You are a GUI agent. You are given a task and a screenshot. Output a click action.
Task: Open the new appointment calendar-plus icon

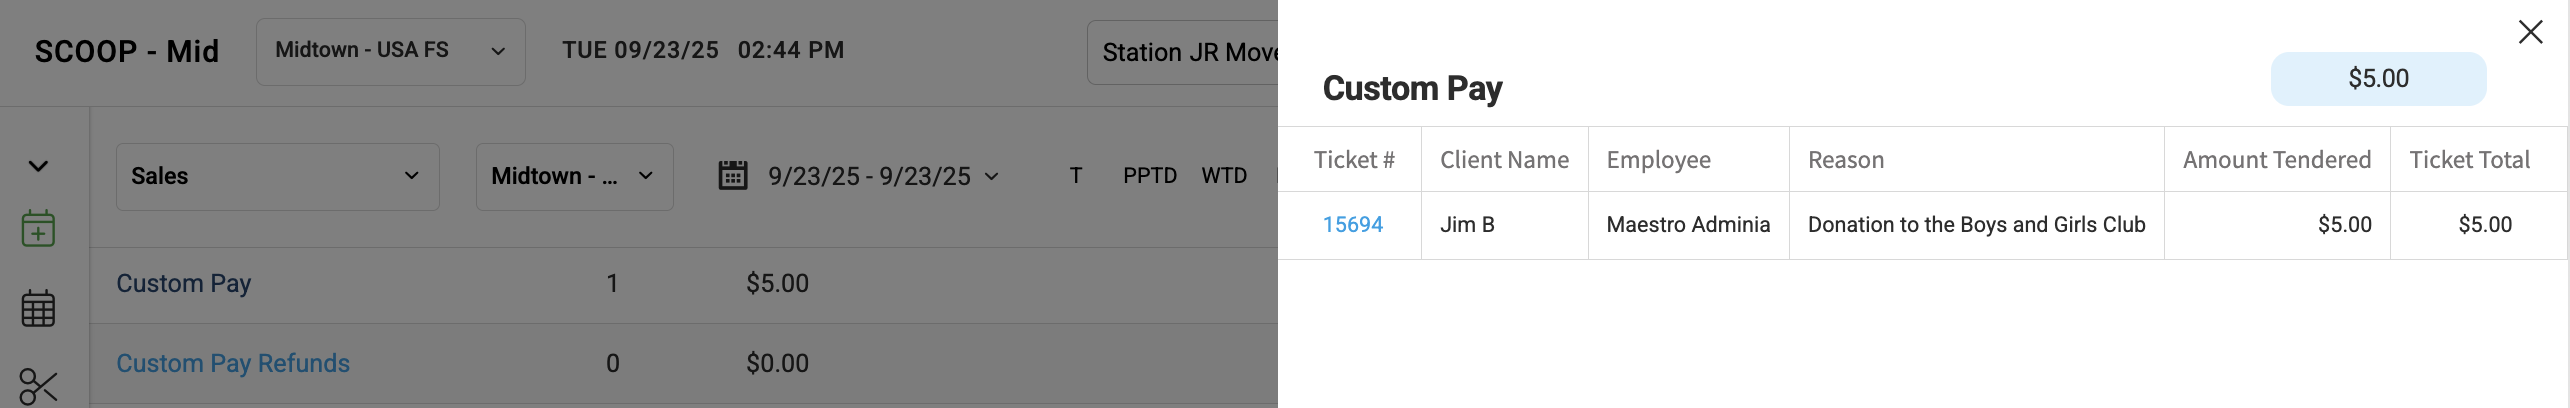tap(38, 229)
